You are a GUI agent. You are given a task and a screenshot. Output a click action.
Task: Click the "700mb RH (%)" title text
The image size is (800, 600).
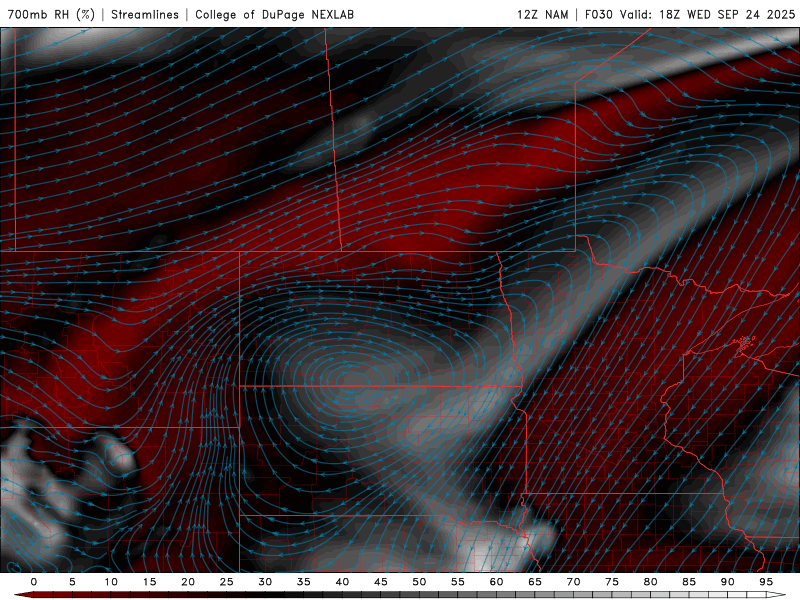click(52, 14)
